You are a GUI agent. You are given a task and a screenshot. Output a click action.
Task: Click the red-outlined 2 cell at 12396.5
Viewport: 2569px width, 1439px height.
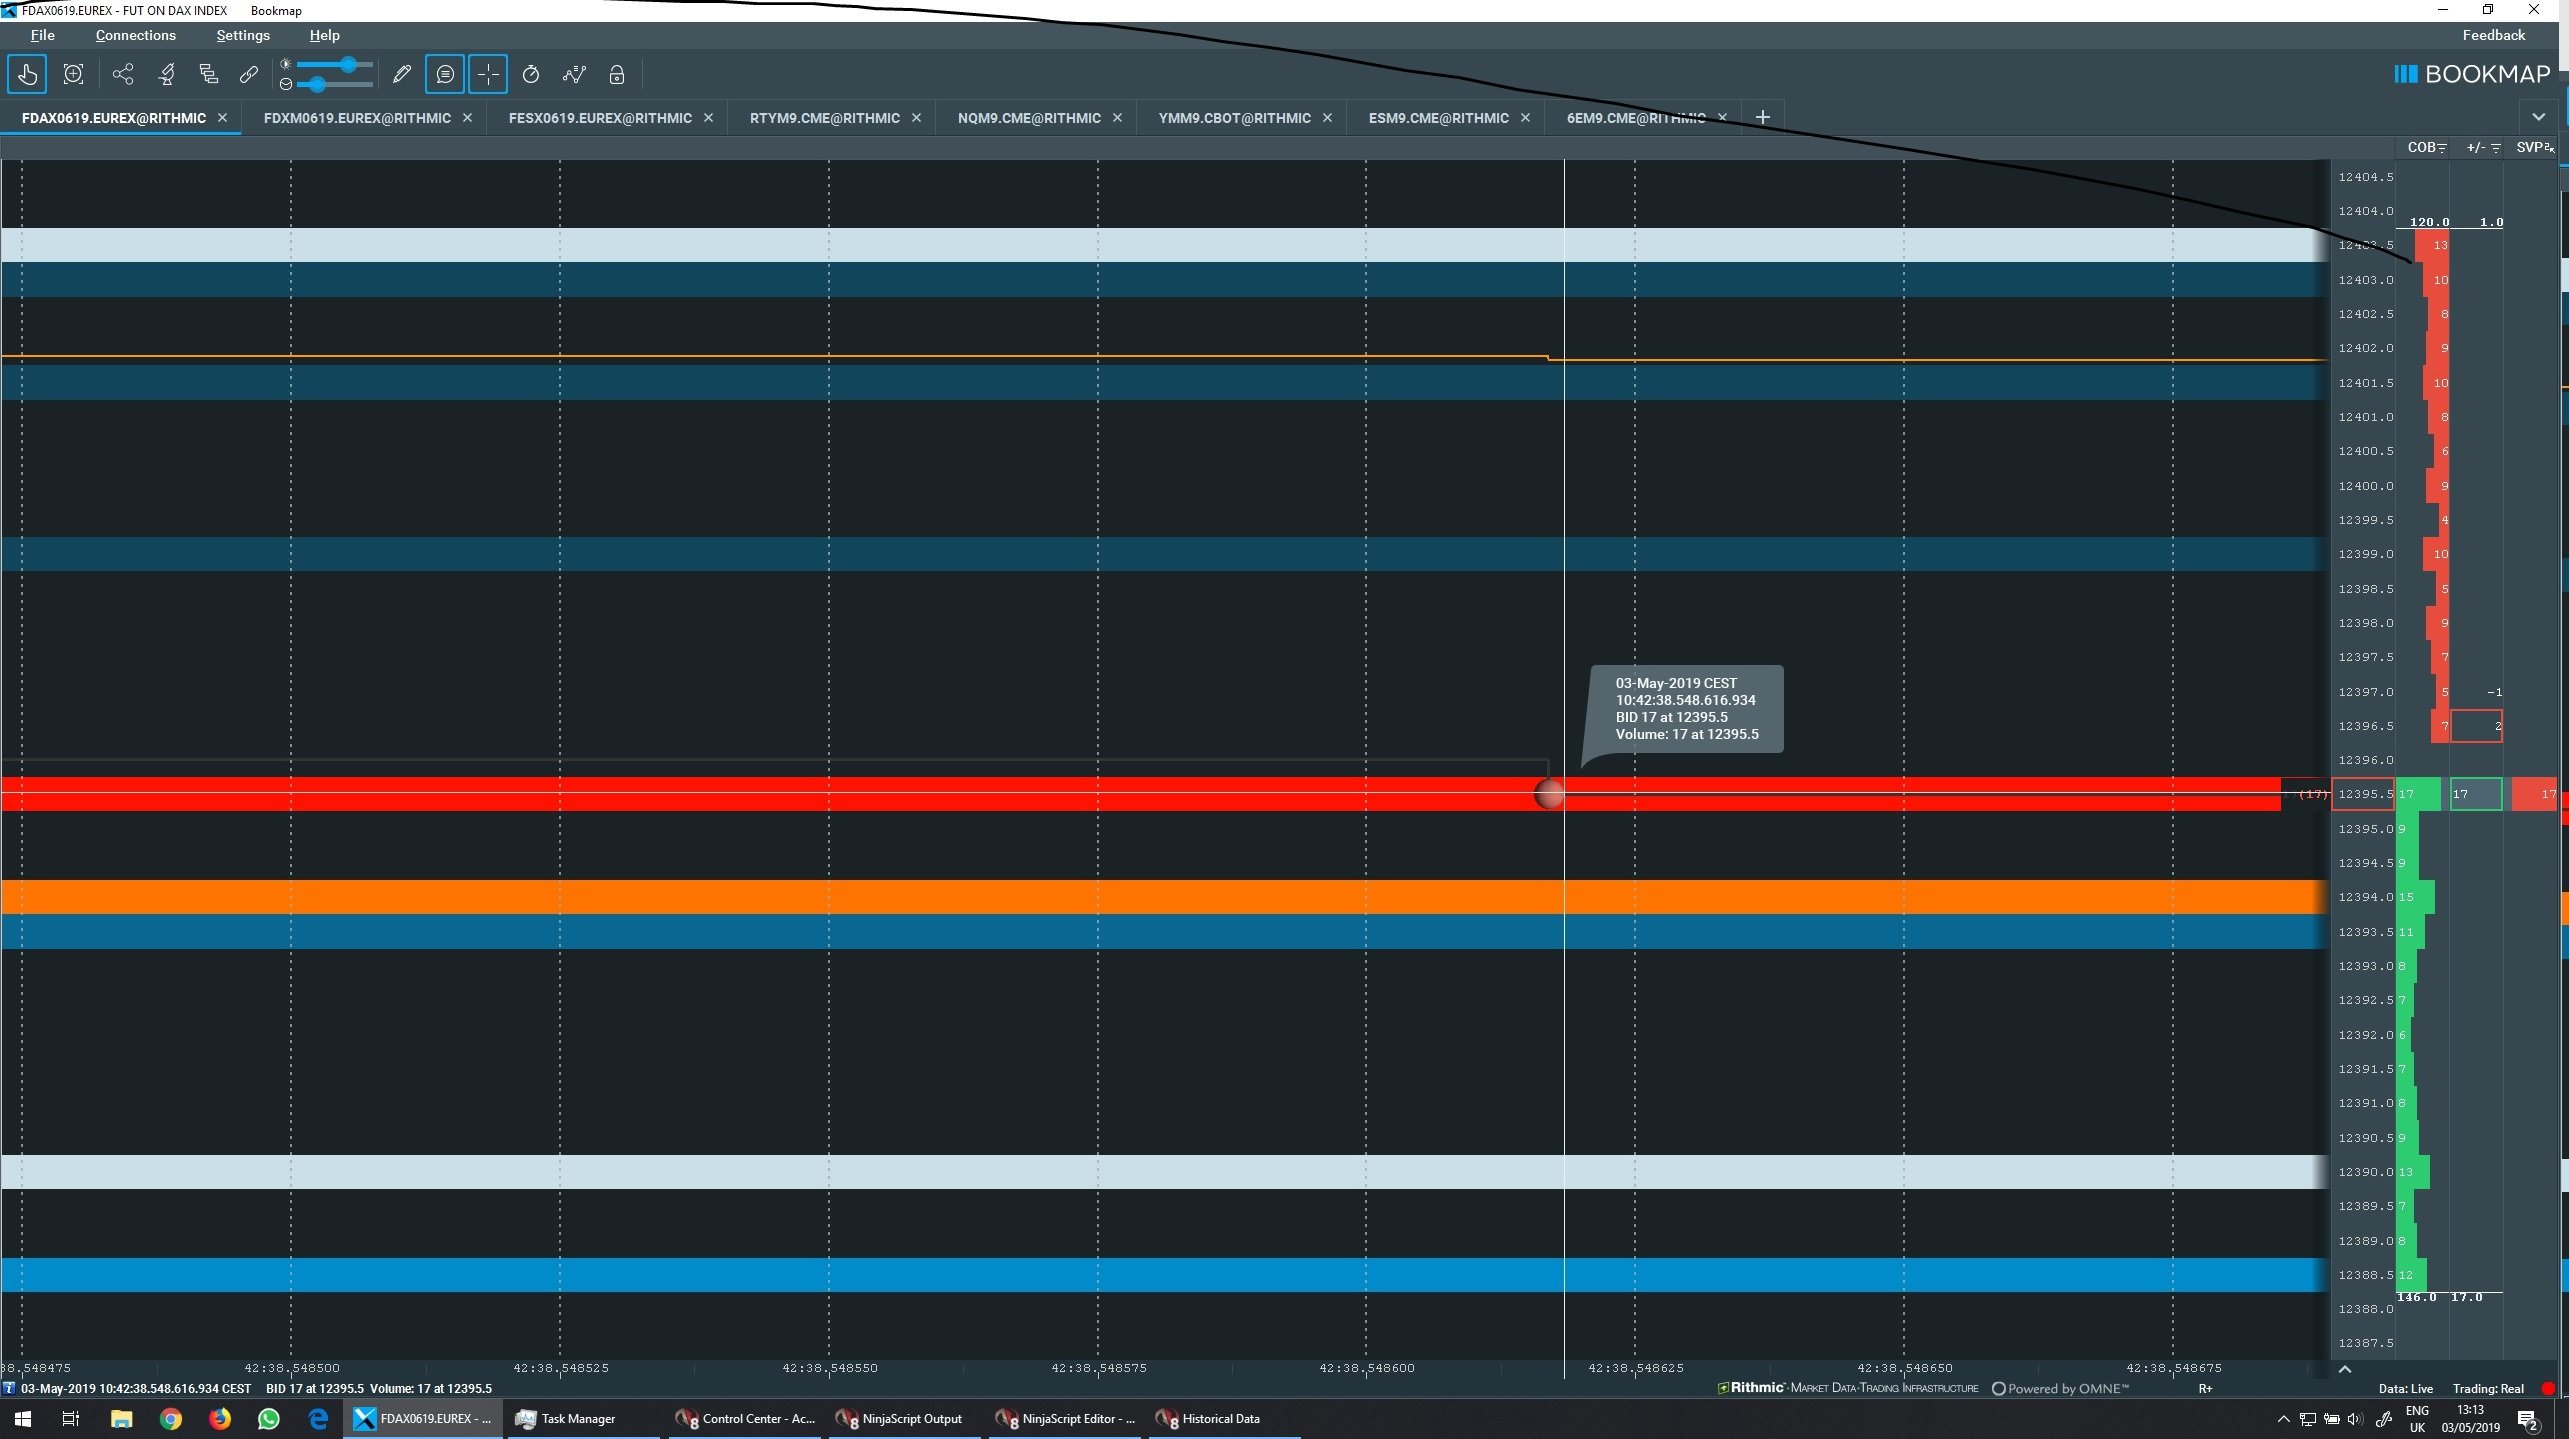point(2476,726)
